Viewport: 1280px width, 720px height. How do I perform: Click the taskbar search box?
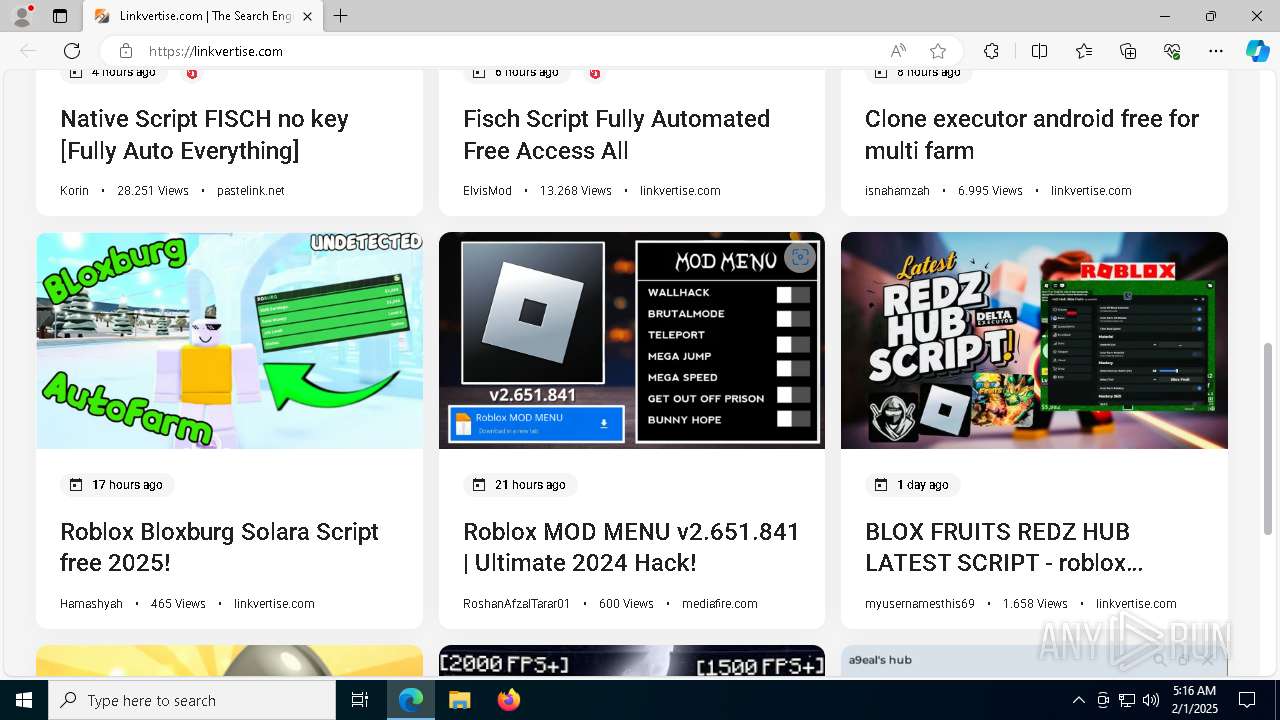[192, 700]
